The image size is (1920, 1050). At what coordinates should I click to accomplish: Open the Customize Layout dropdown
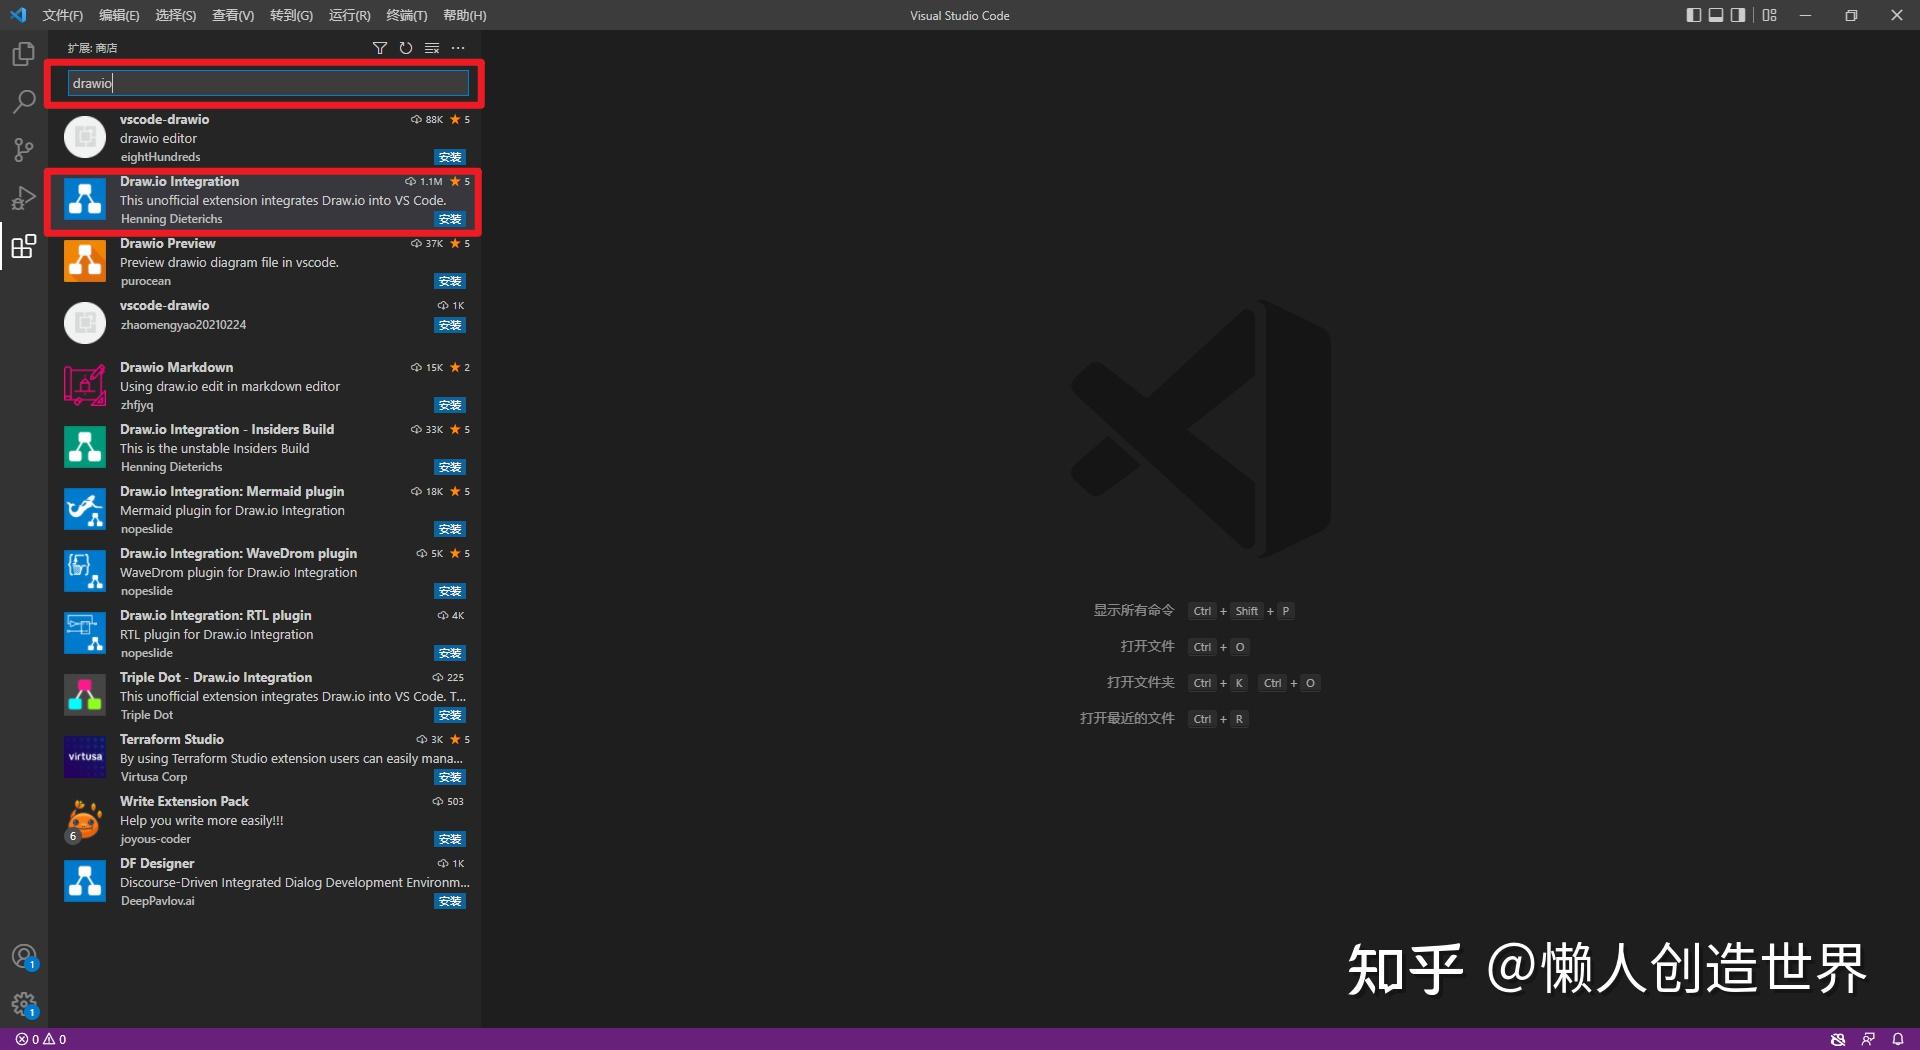tap(1768, 15)
